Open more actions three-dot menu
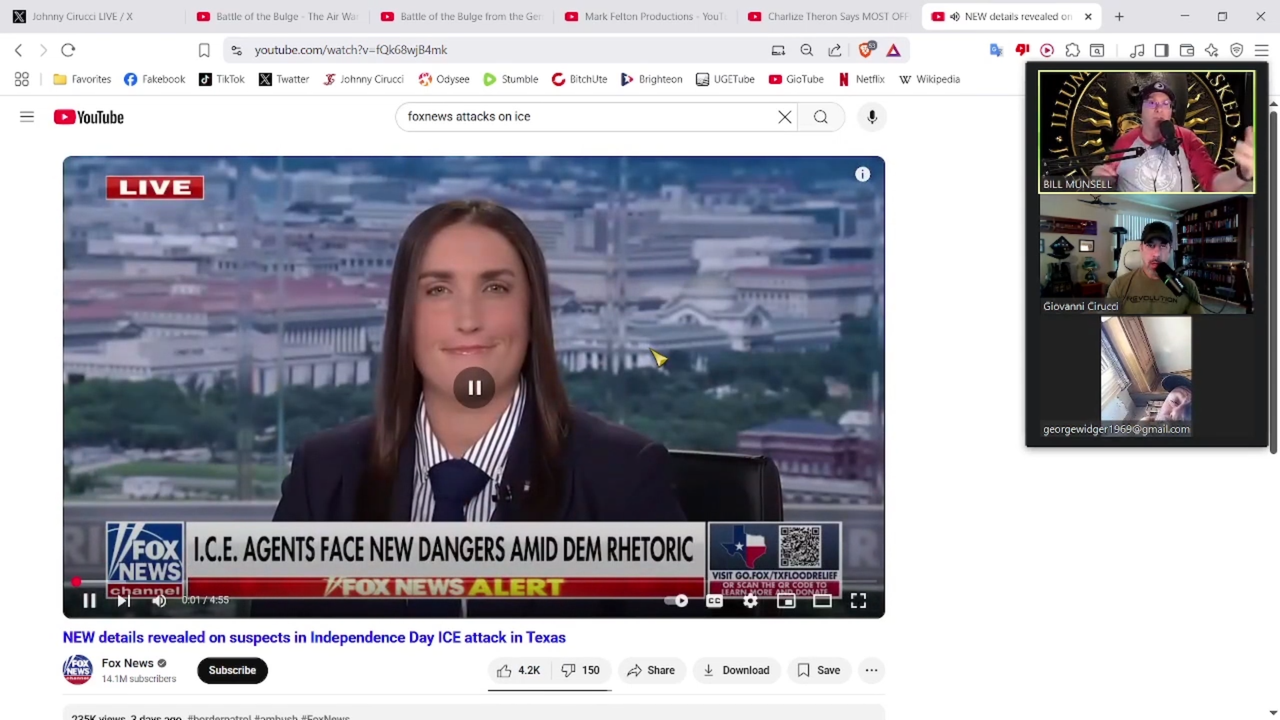The width and height of the screenshot is (1280, 720). 871,670
